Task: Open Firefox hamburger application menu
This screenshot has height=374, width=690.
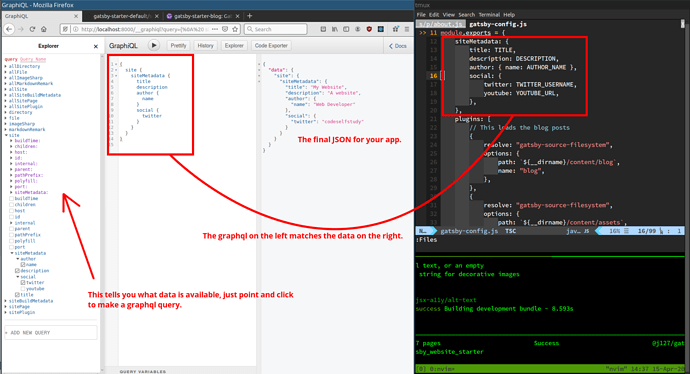Action: [x=407, y=29]
